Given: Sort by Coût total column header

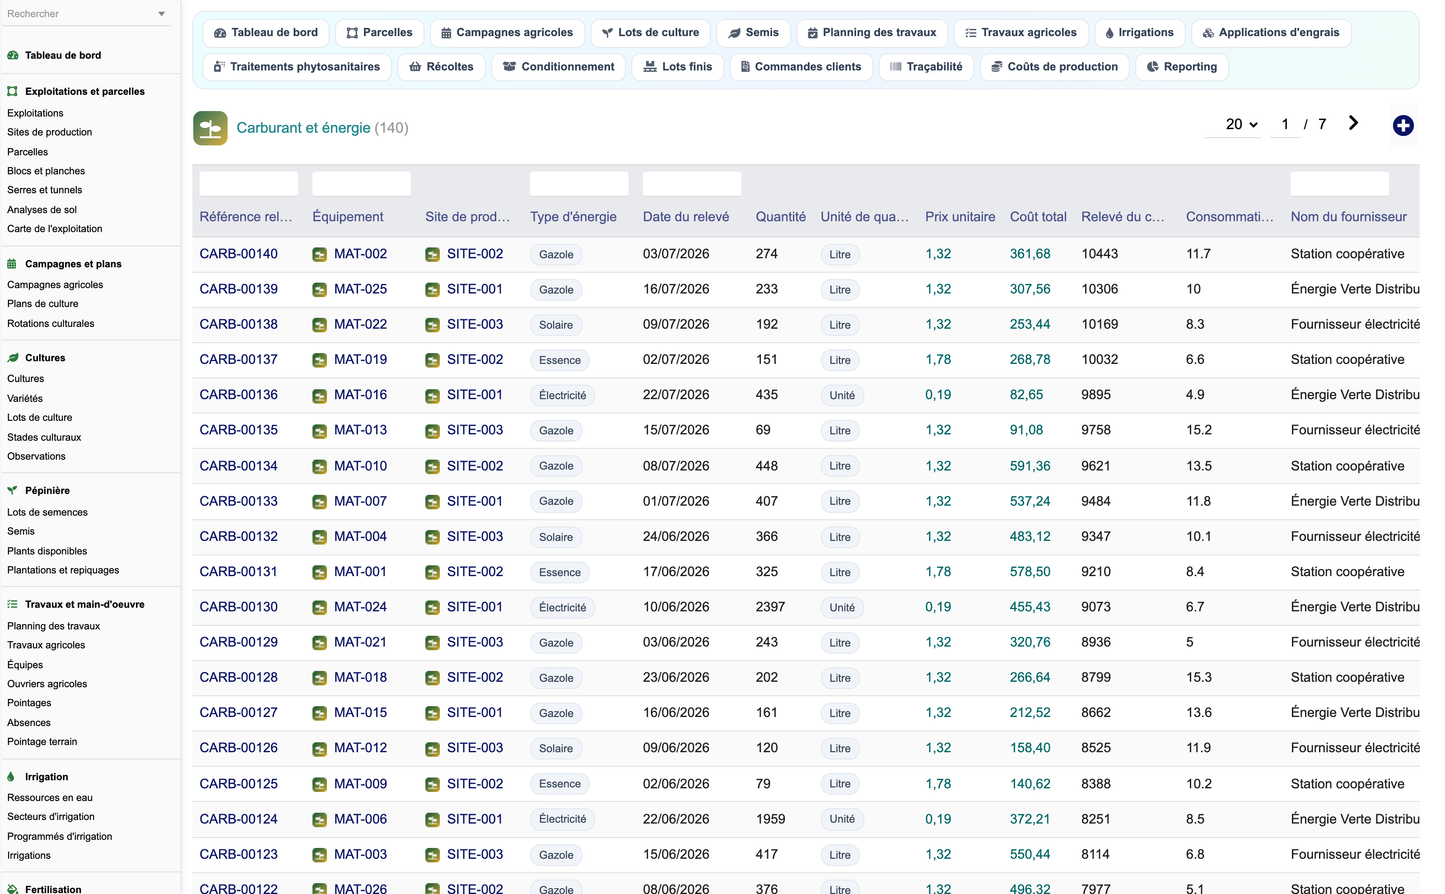Looking at the screenshot, I should (x=1038, y=217).
